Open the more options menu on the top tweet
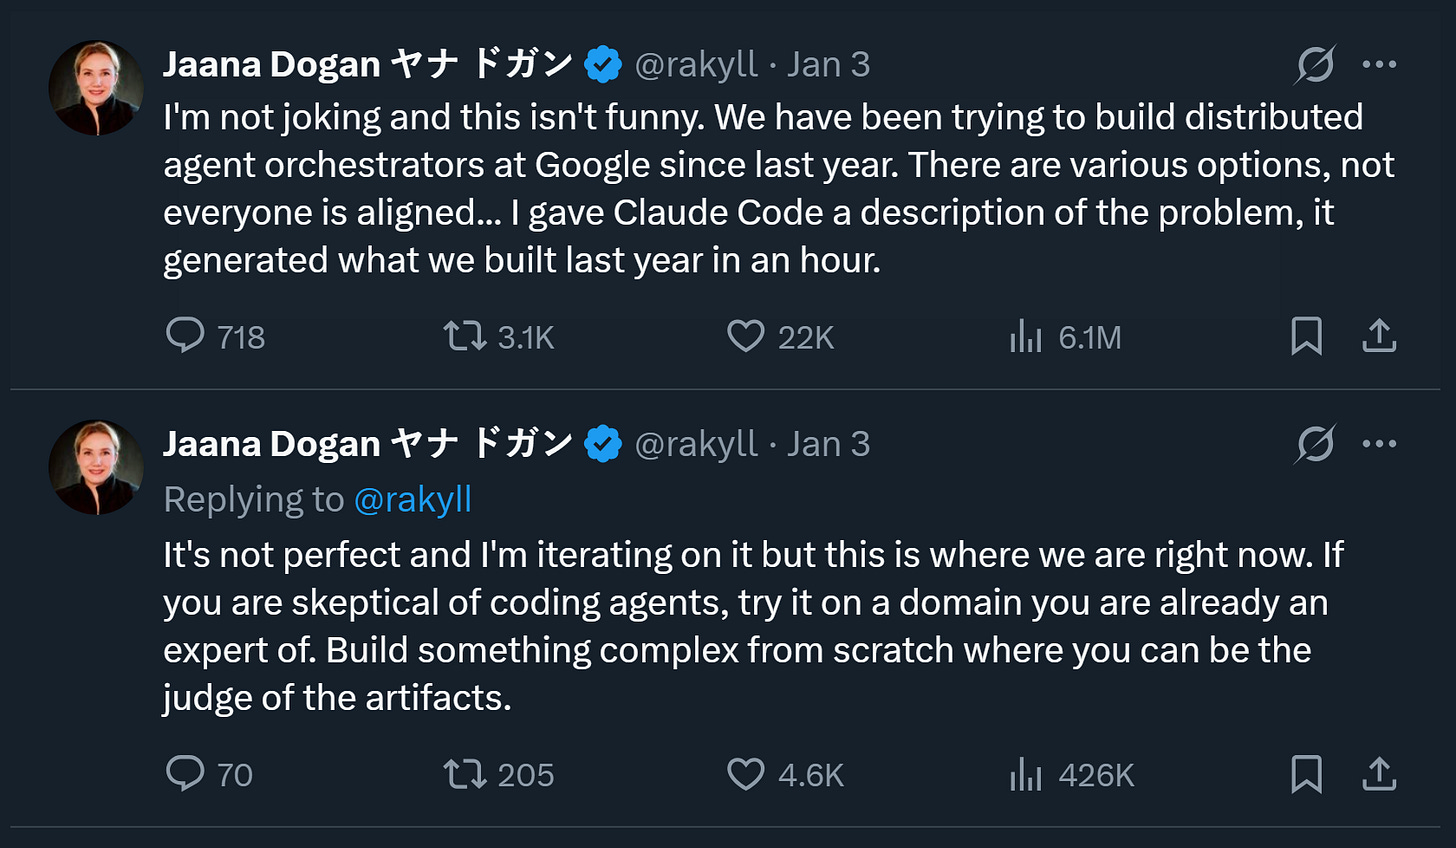Image resolution: width=1456 pixels, height=848 pixels. [1381, 63]
